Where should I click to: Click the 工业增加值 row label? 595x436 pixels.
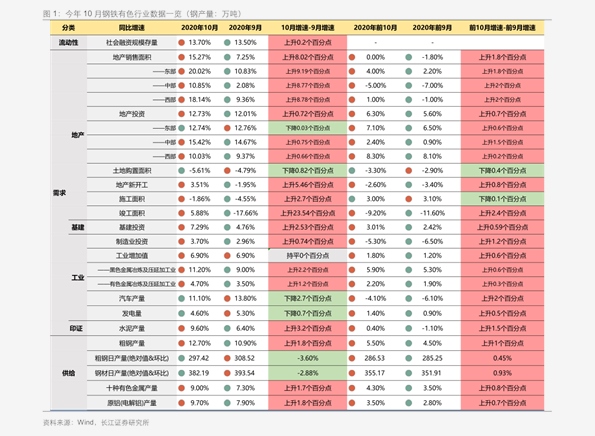pos(132,256)
